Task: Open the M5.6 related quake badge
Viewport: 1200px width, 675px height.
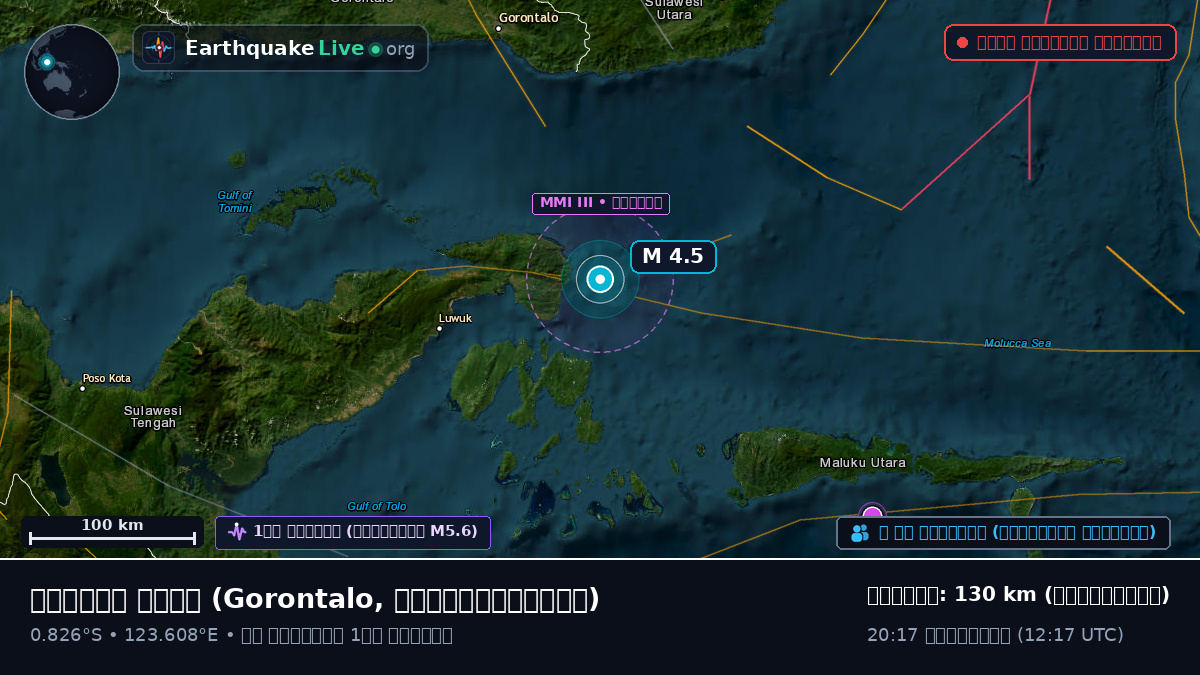Action: [x=353, y=532]
